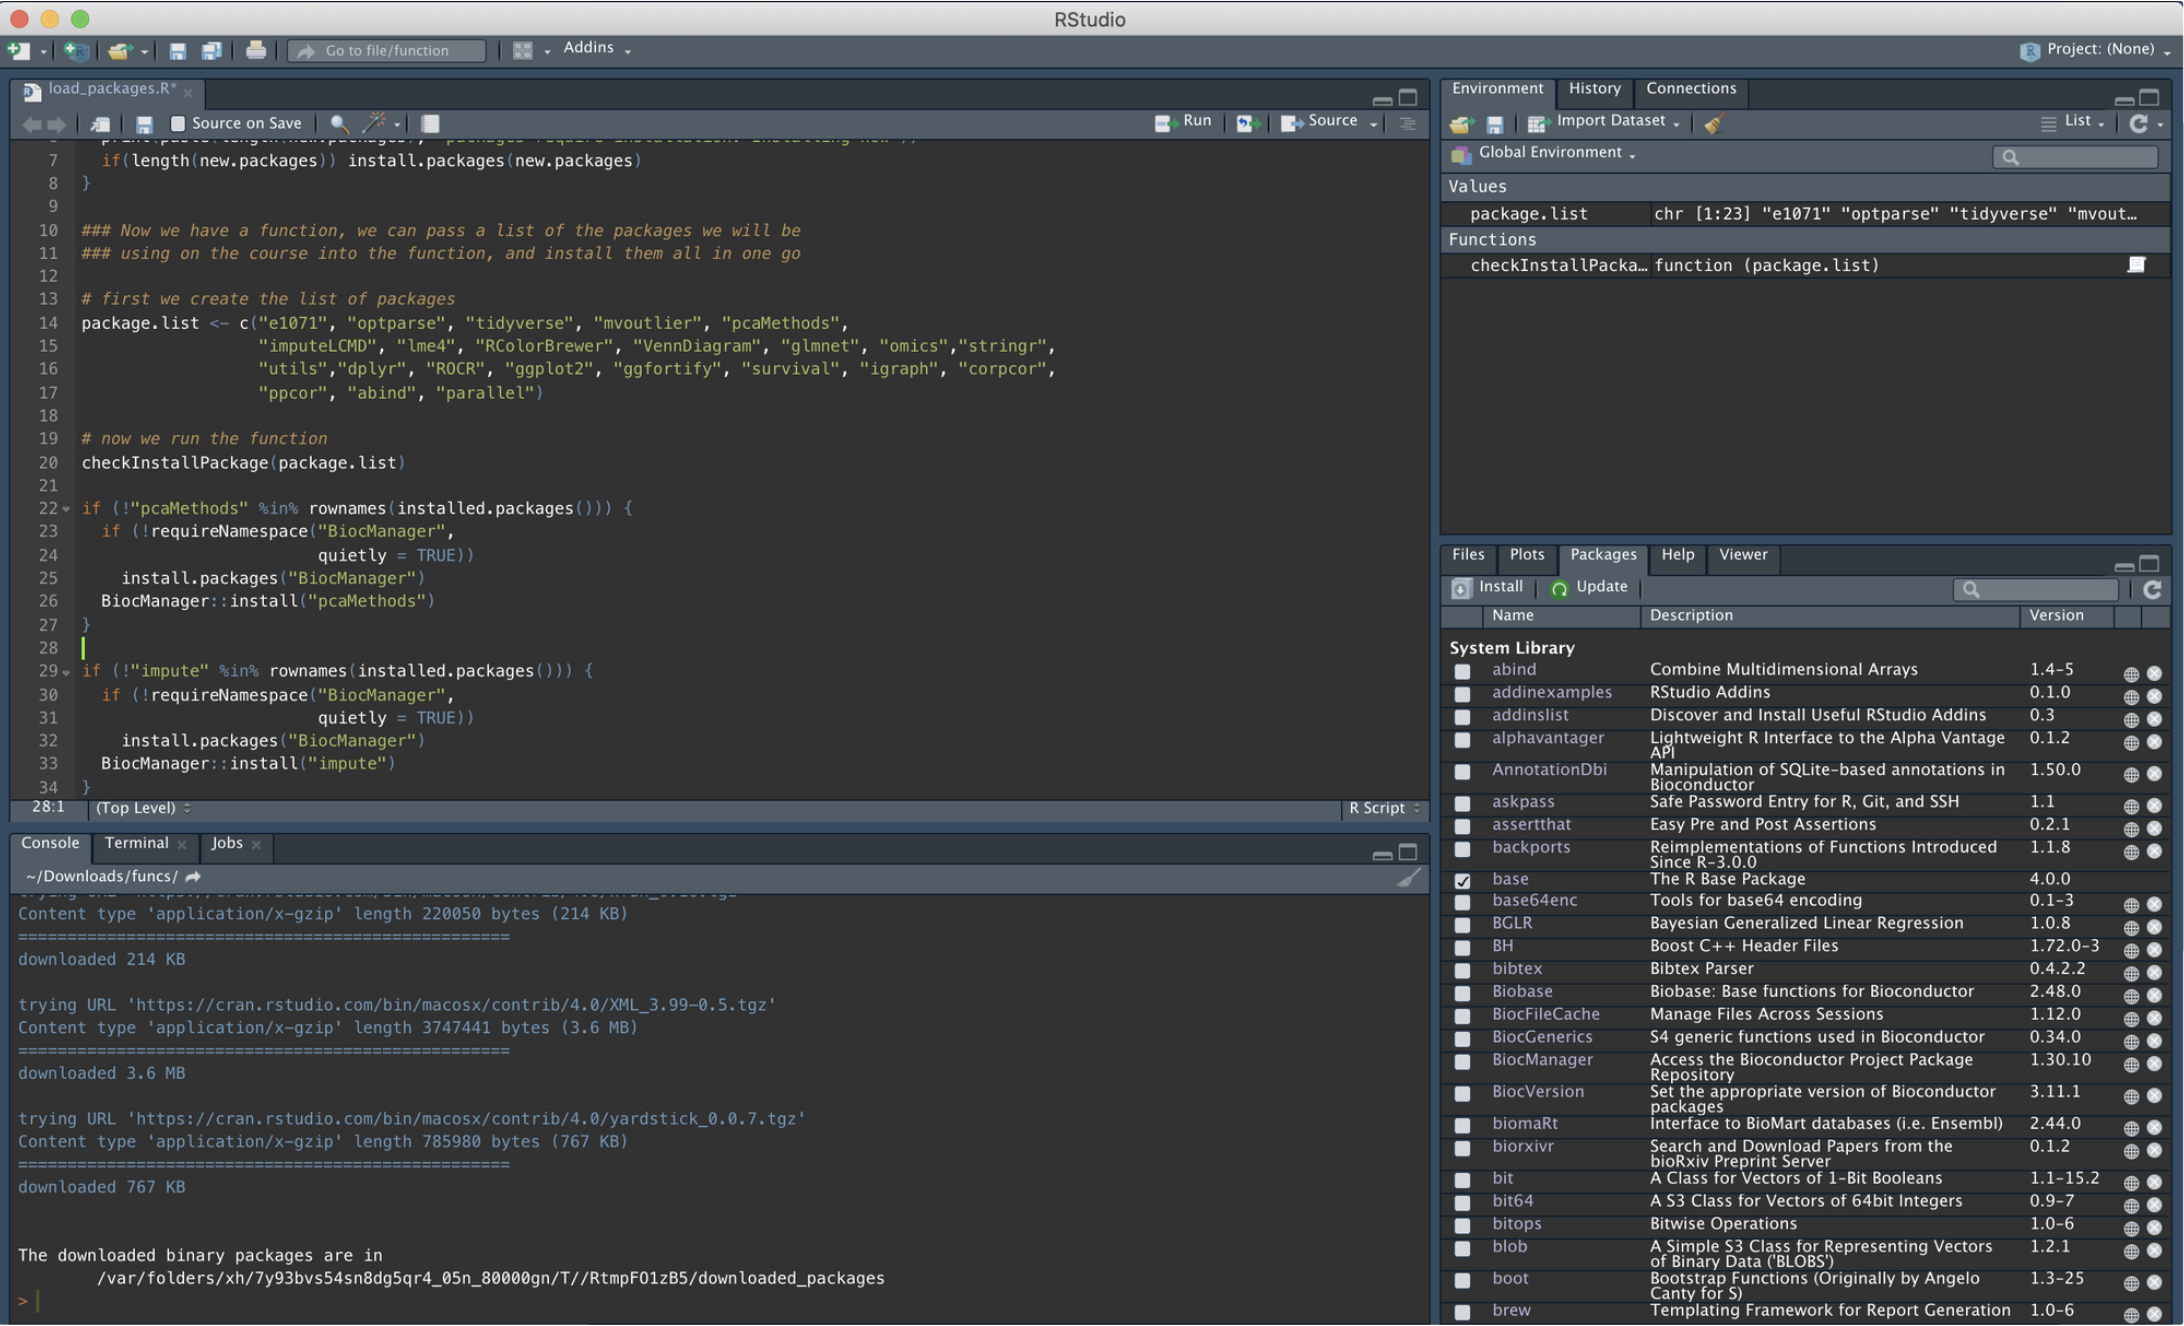Click the Run code button
The width and height of the screenshot is (2184, 1326).
coord(1184,122)
